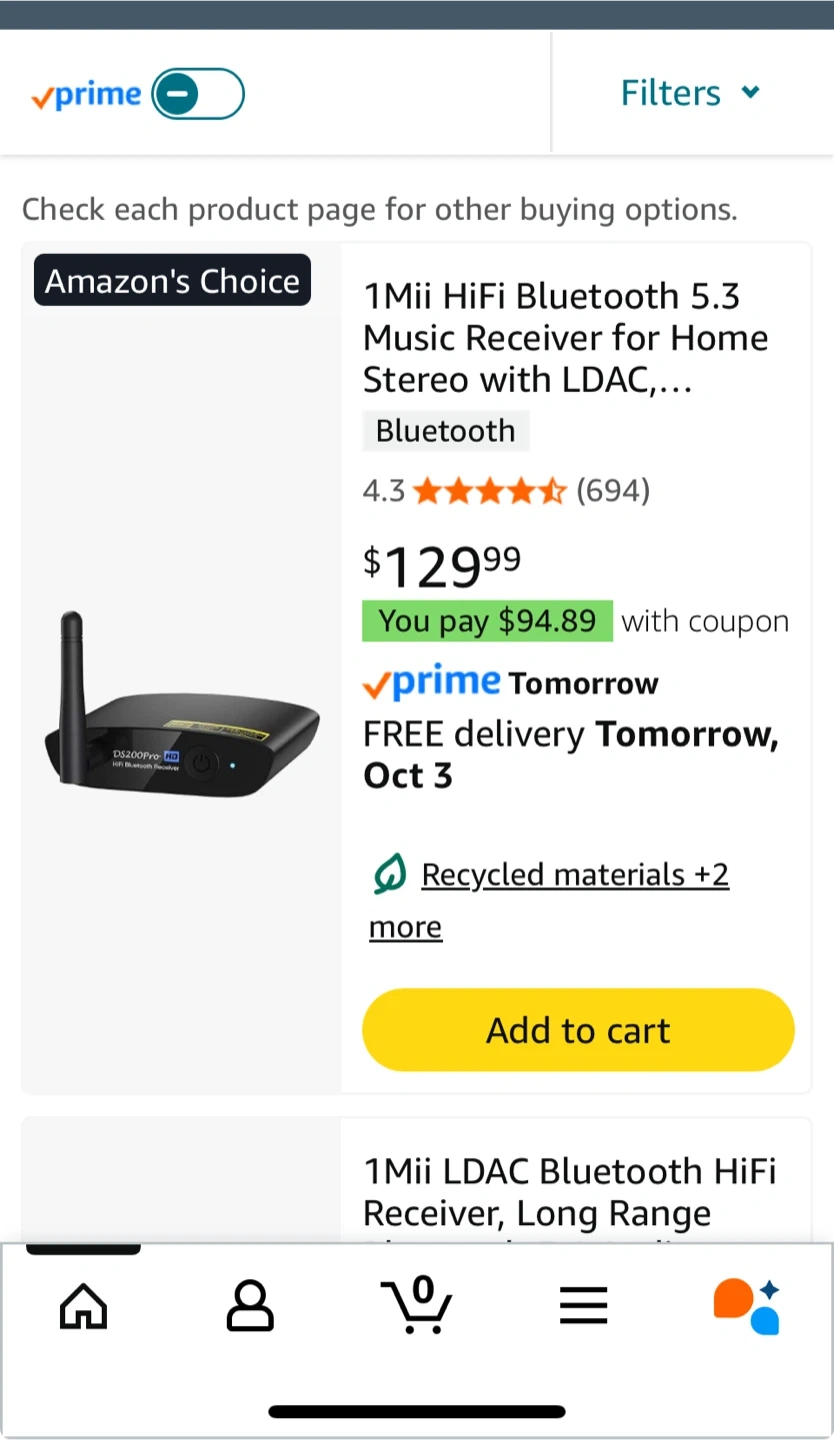Open the Recycled materials +2 more link
Screen dimensions: 834x1440
[574, 876]
